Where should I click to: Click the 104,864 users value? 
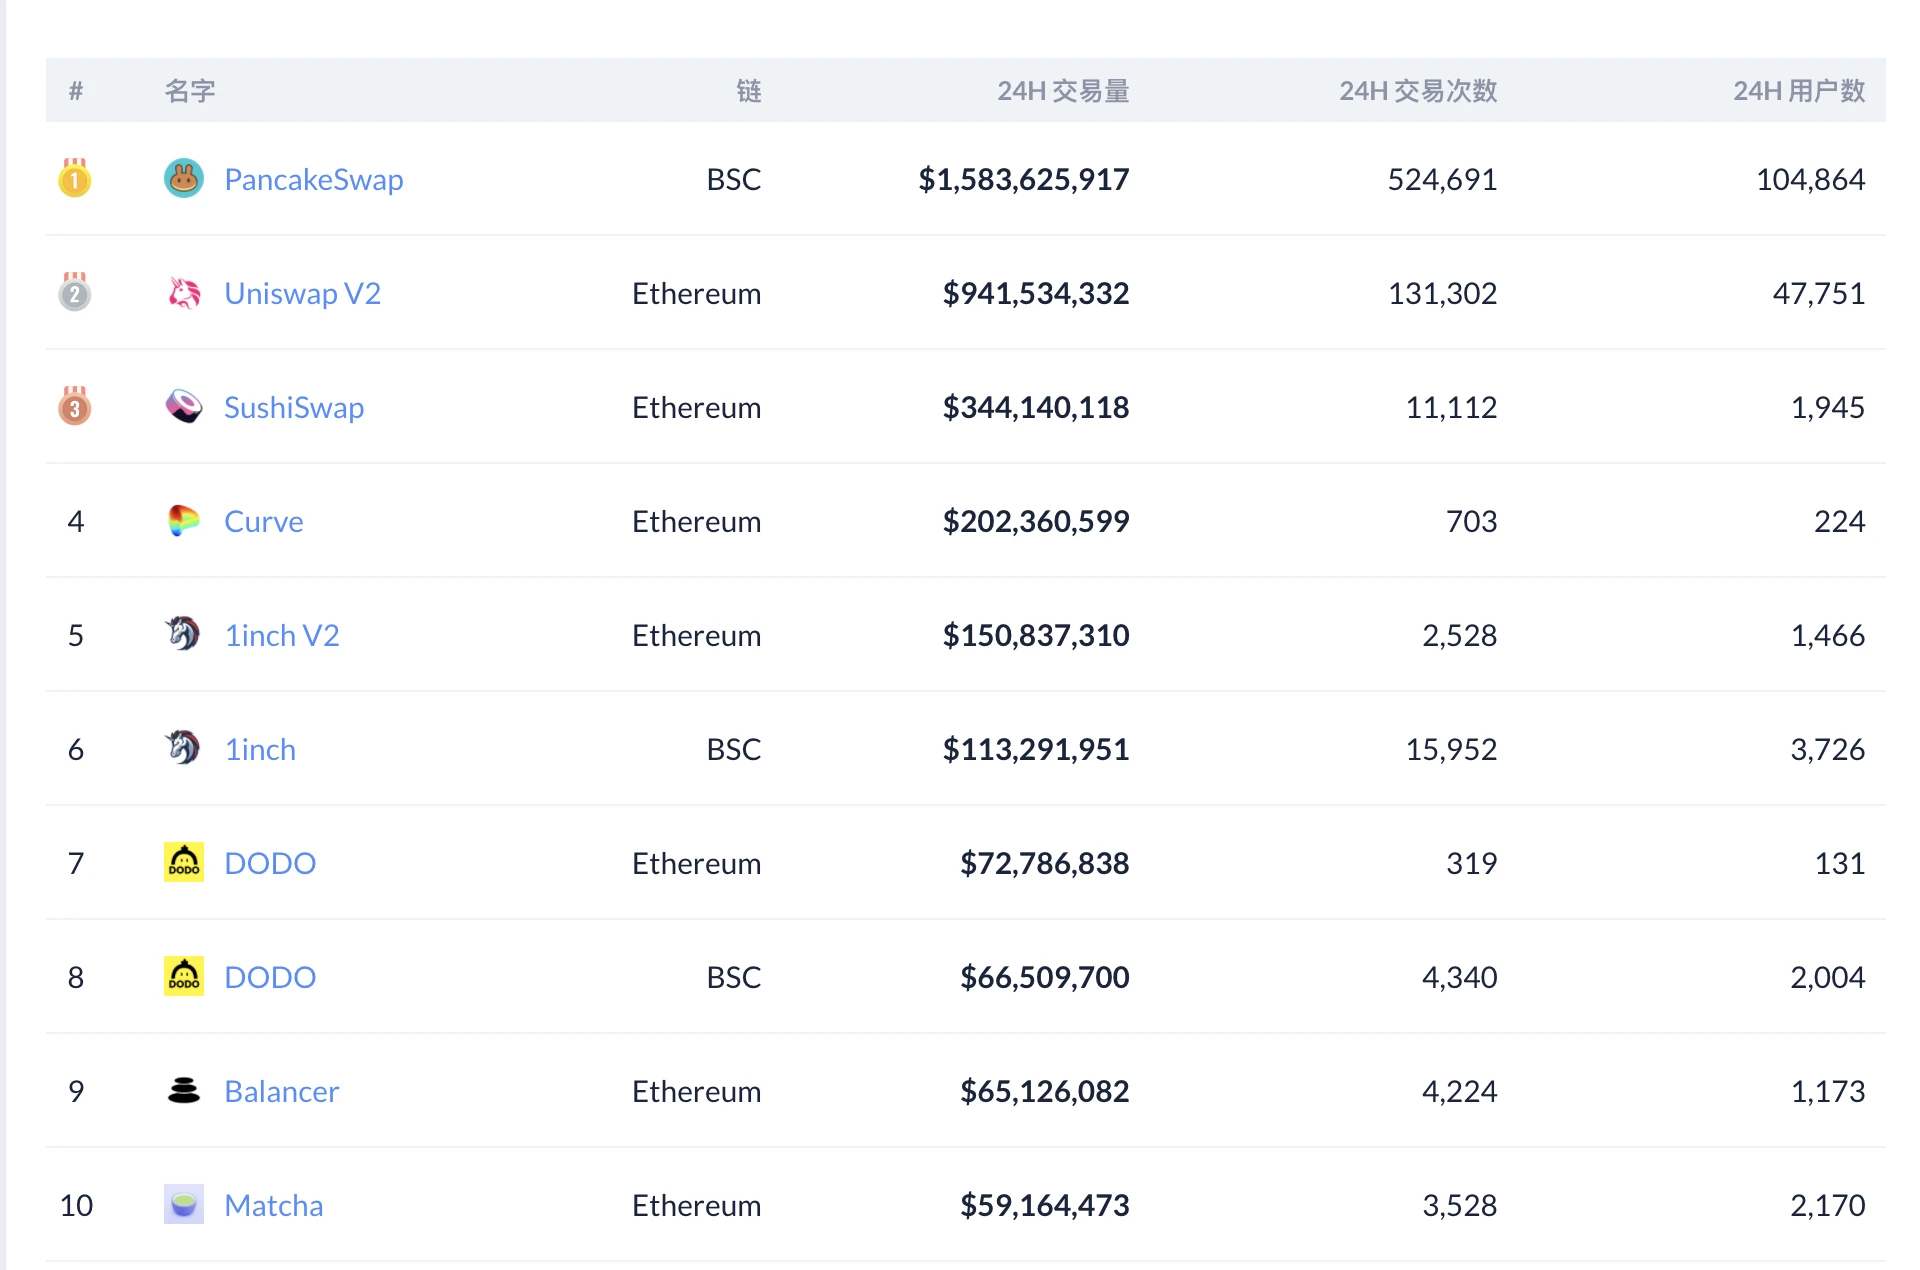[1810, 180]
